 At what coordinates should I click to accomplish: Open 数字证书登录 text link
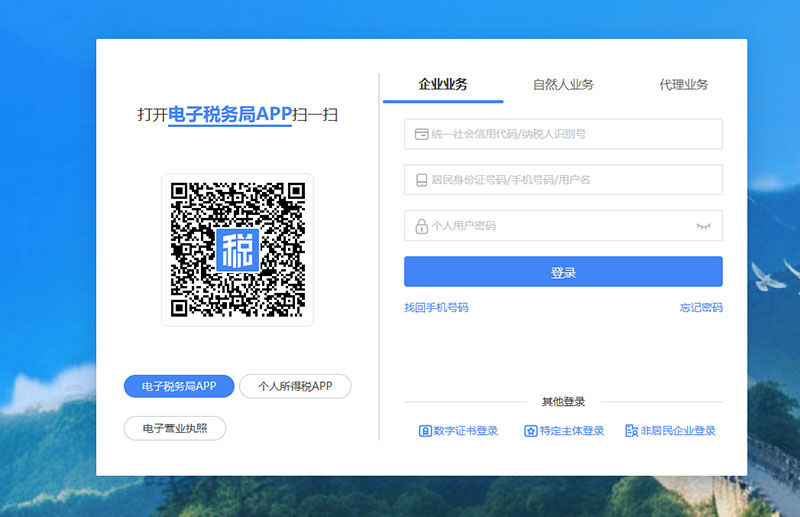click(x=466, y=431)
